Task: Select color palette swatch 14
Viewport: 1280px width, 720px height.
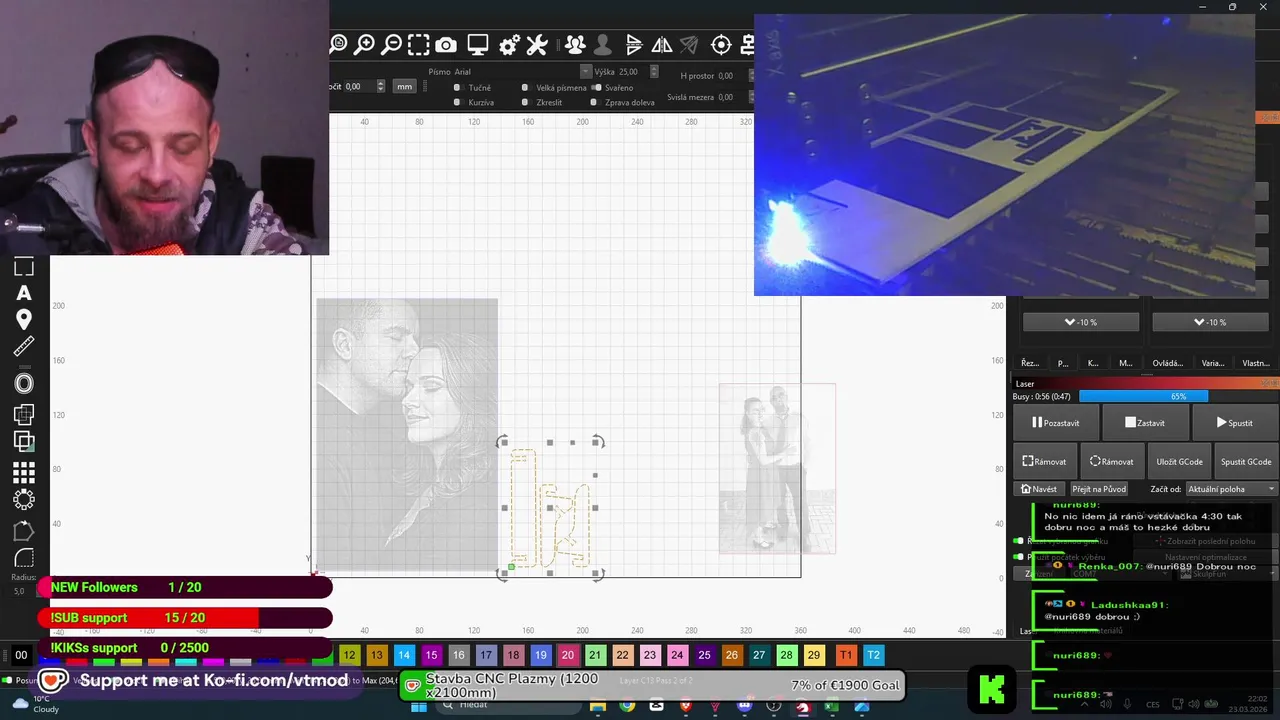Action: click(x=403, y=655)
